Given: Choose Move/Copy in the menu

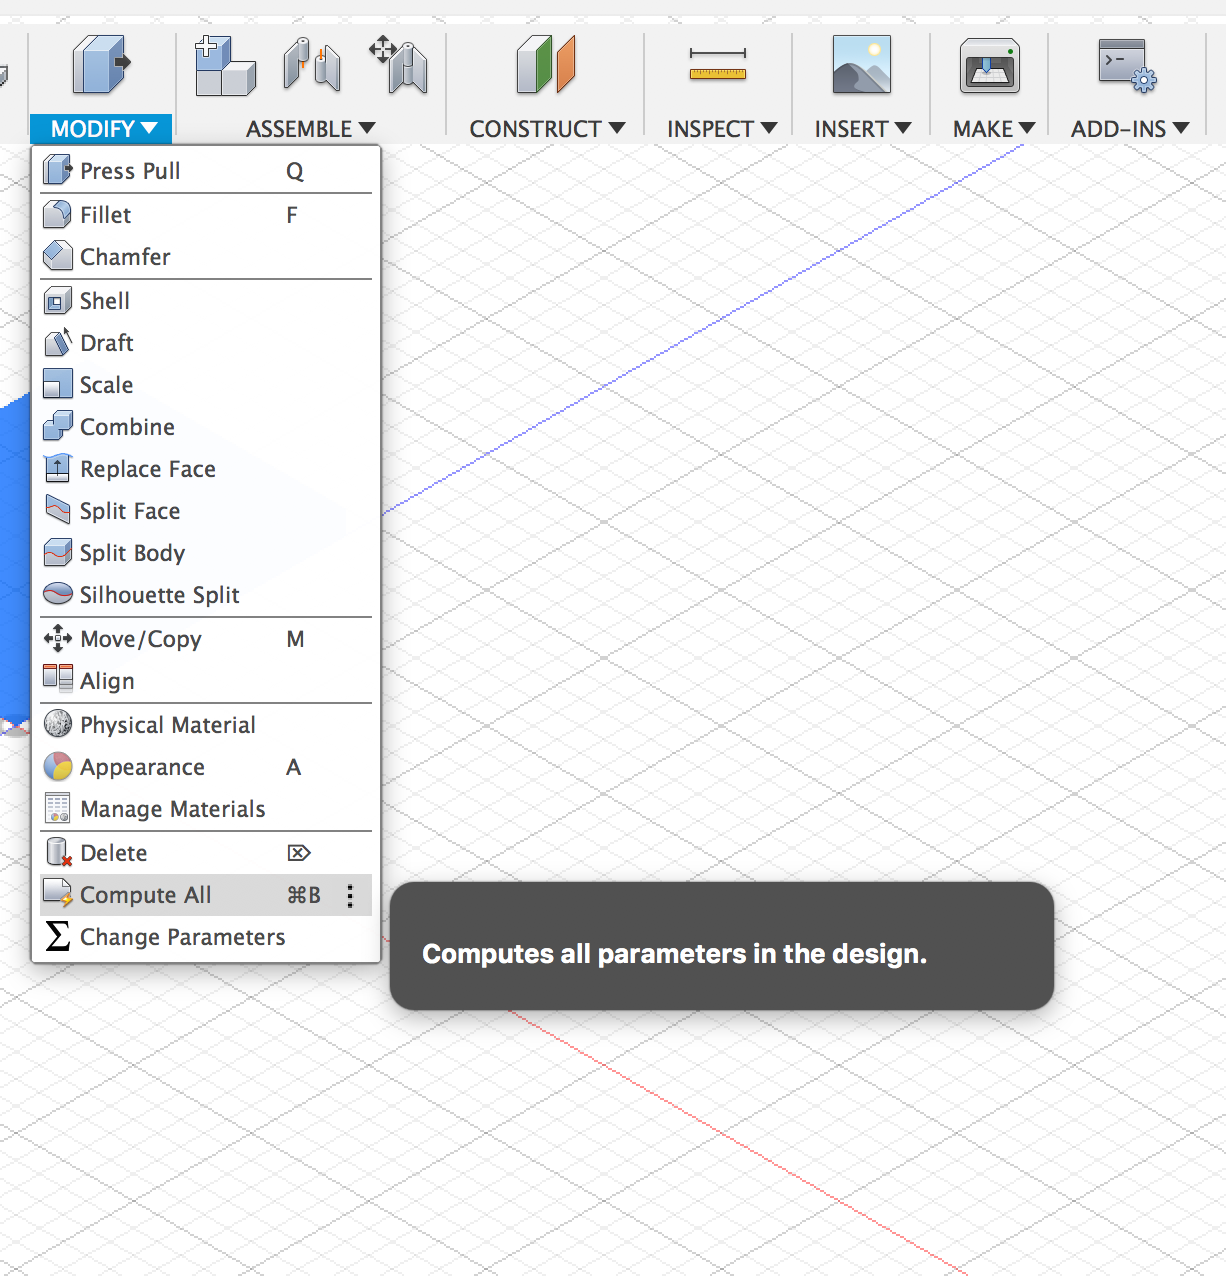Looking at the screenshot, I should click(x=206, y=639).
